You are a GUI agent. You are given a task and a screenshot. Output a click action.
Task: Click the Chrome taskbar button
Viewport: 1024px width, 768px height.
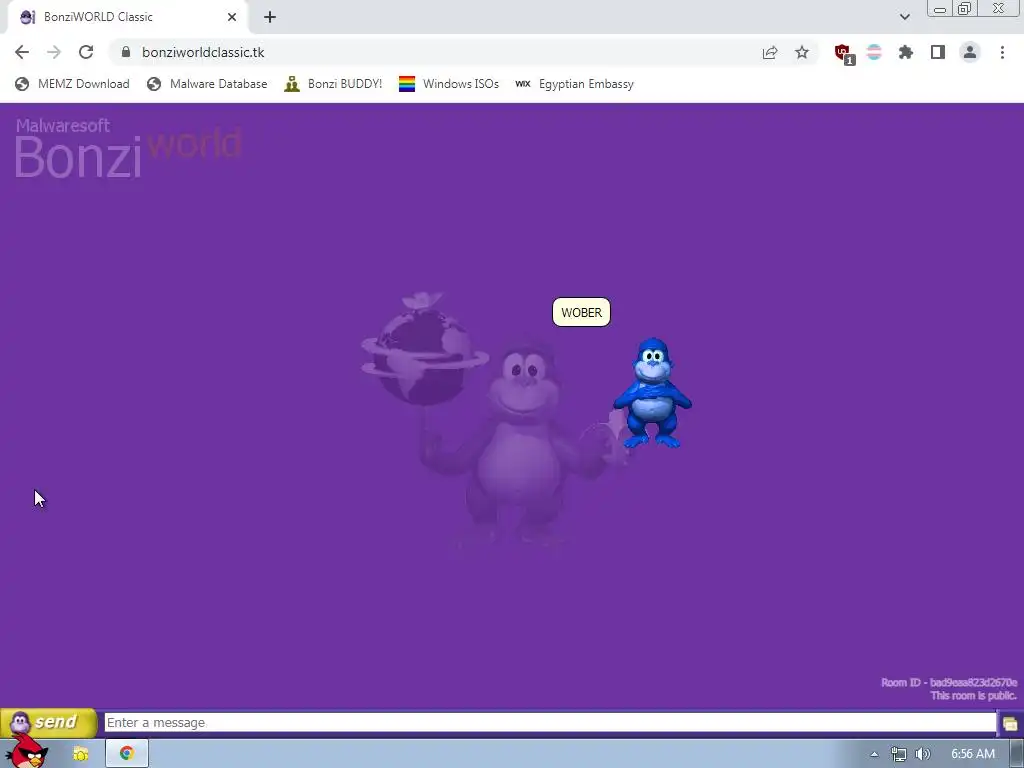tap(127, 753)
